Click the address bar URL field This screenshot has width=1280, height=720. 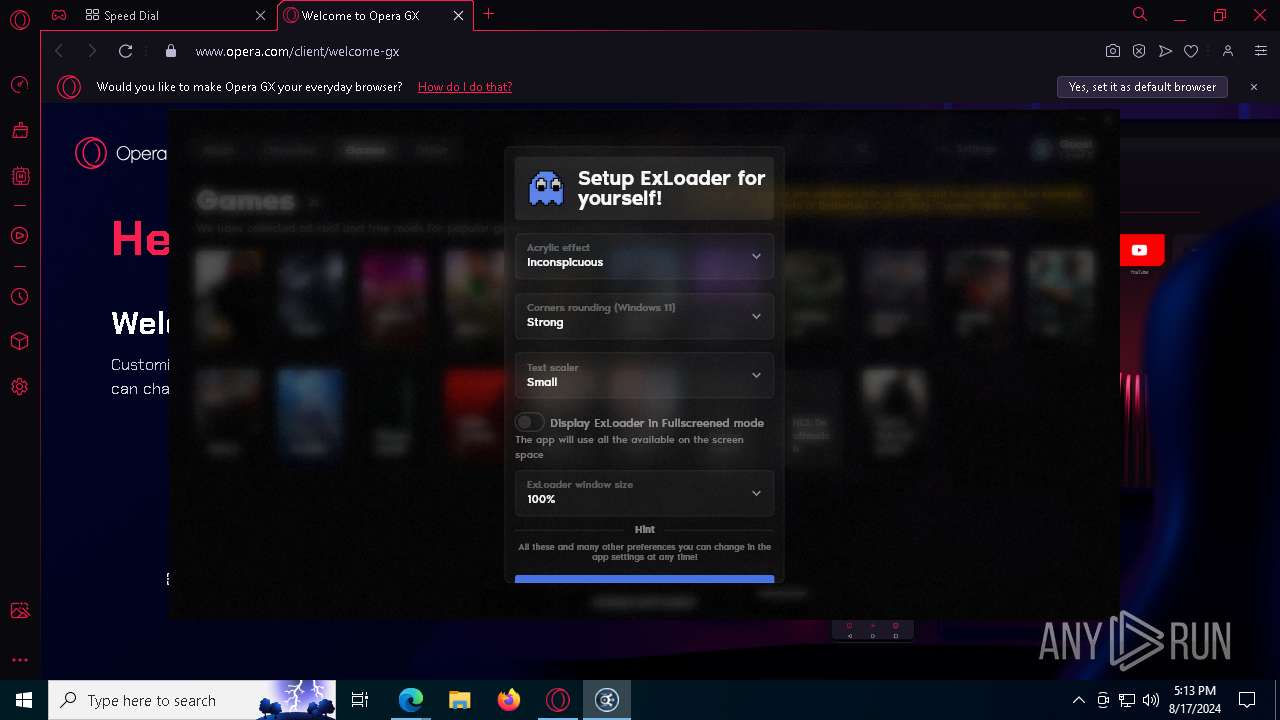click(x=640, y=51)
